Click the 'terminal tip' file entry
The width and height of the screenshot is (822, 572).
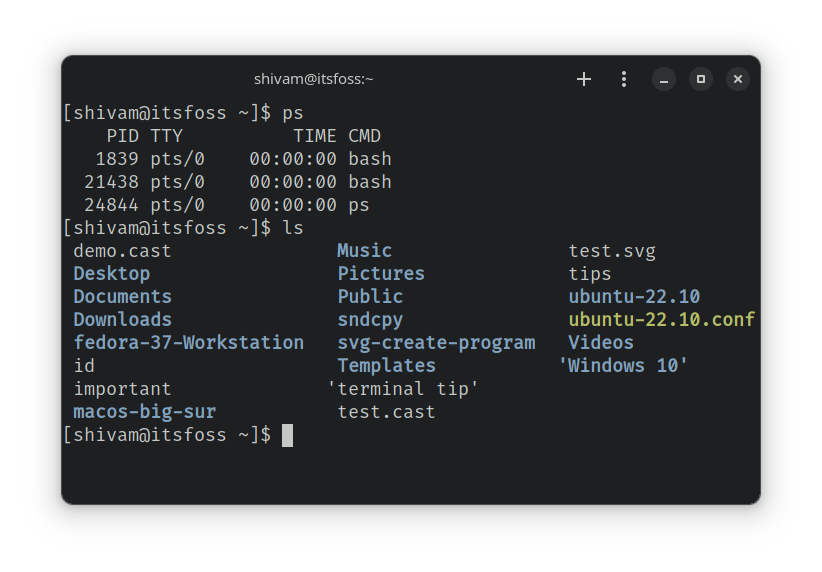point(403,388)
